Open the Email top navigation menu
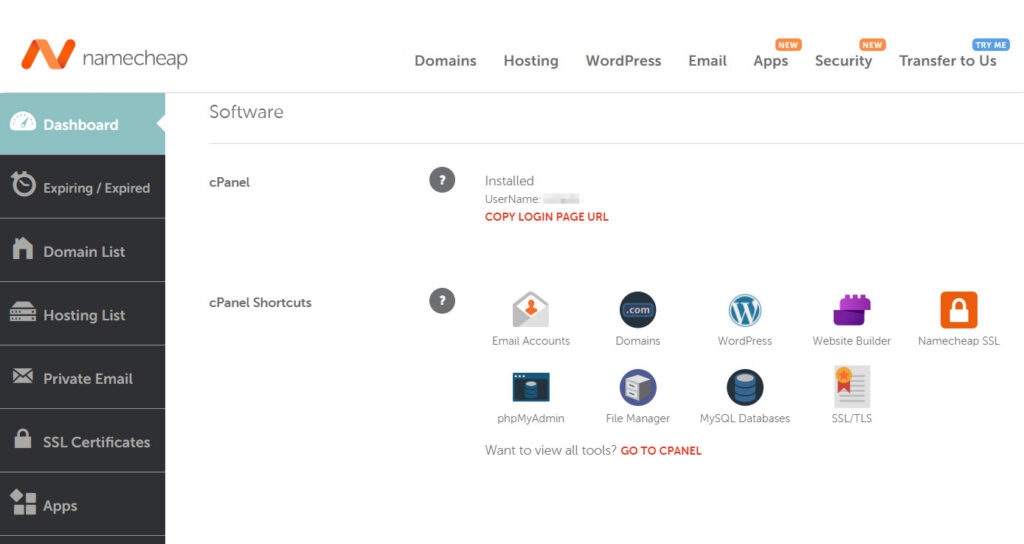 (x=707, y=61)
